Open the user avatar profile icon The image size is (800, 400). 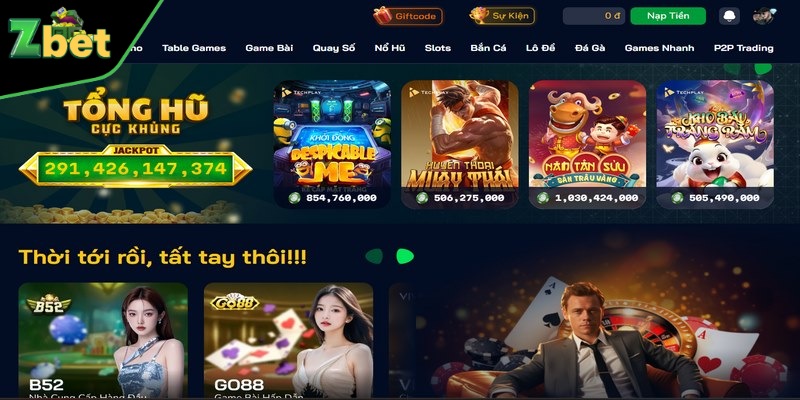tap(763, 16)
